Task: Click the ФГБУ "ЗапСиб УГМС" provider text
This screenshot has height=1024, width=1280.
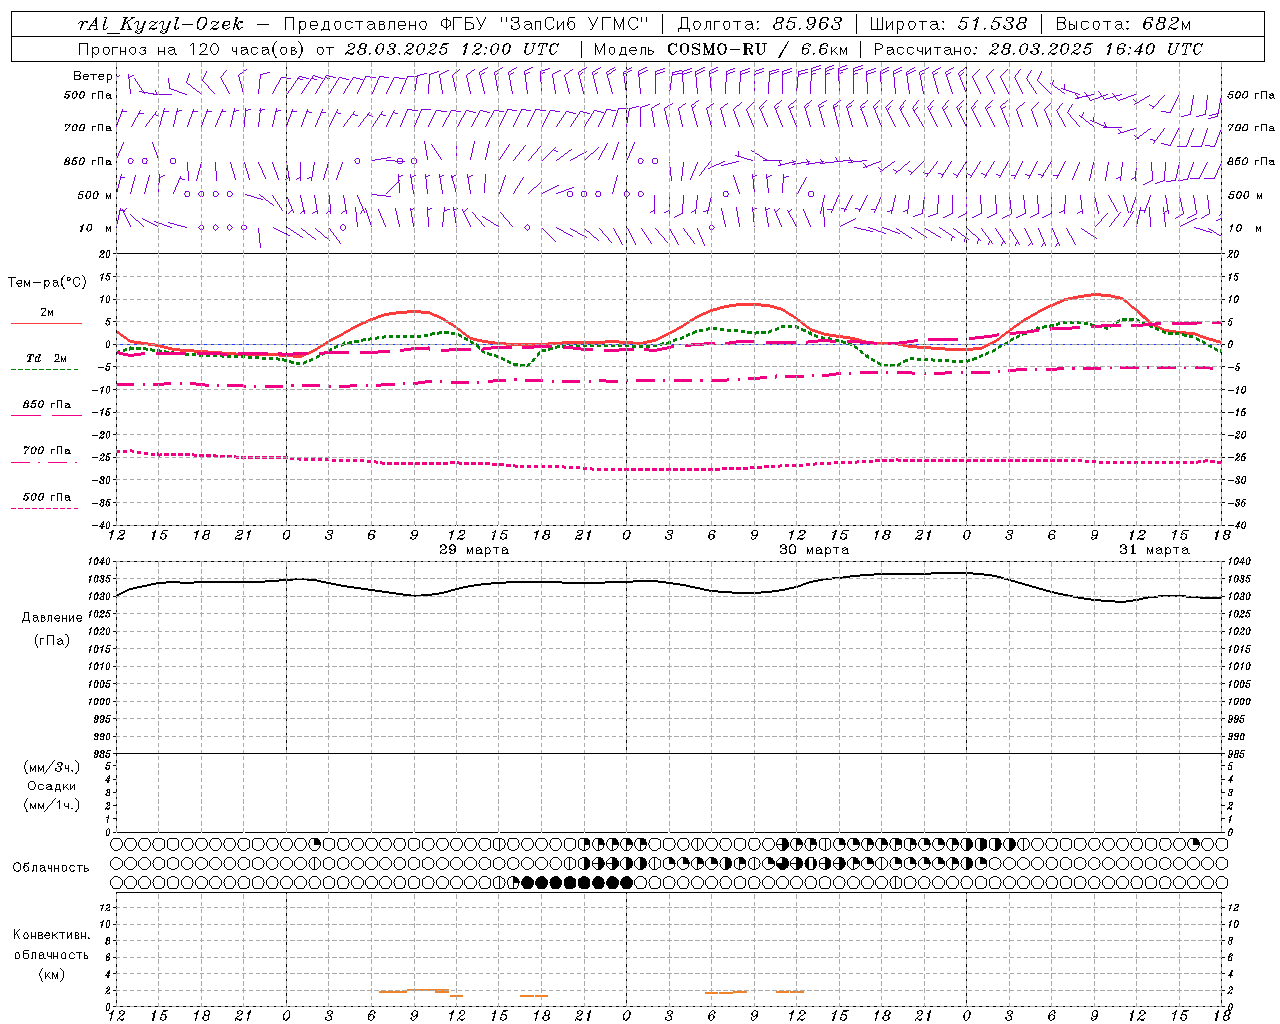Action: coord(545,24)
